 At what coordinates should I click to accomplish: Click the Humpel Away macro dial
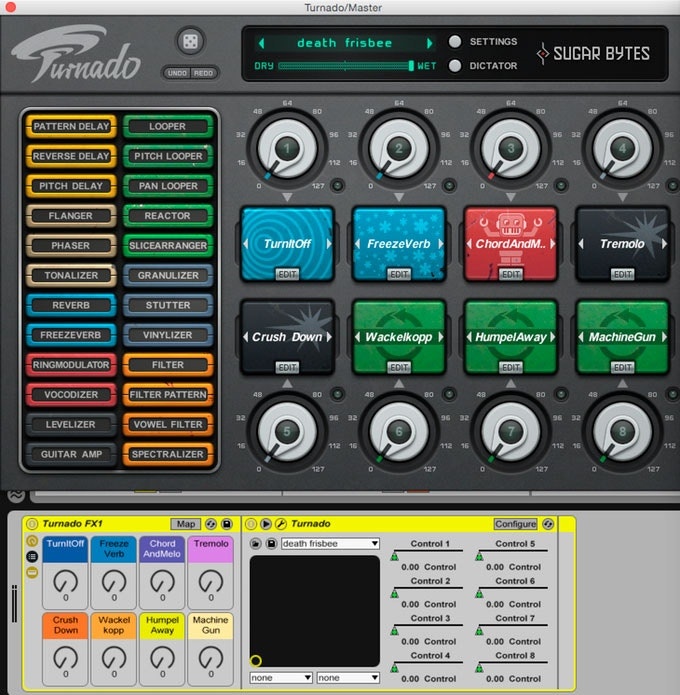[162, 658]
